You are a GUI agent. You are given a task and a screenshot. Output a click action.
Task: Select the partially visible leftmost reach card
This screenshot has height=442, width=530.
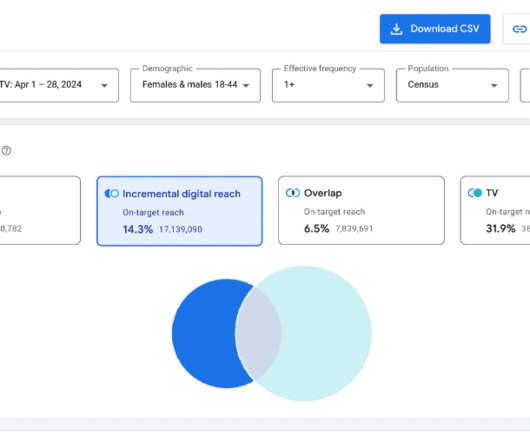pyautogui.click(x=40, y=210)
